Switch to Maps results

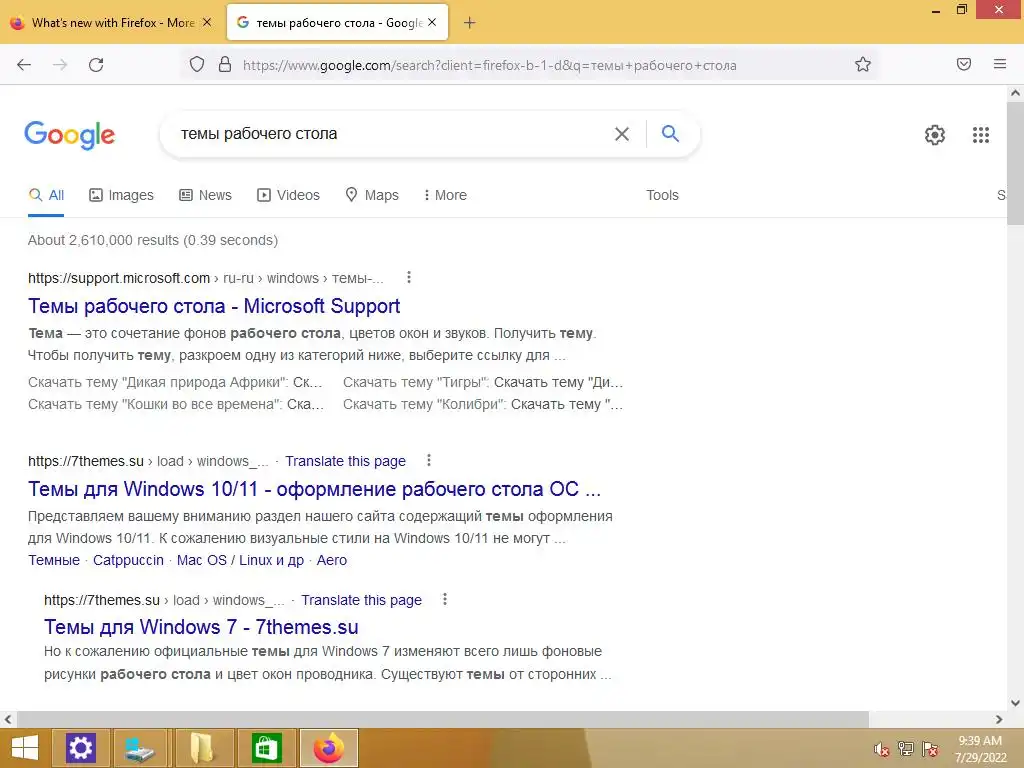tap(372, 195)
